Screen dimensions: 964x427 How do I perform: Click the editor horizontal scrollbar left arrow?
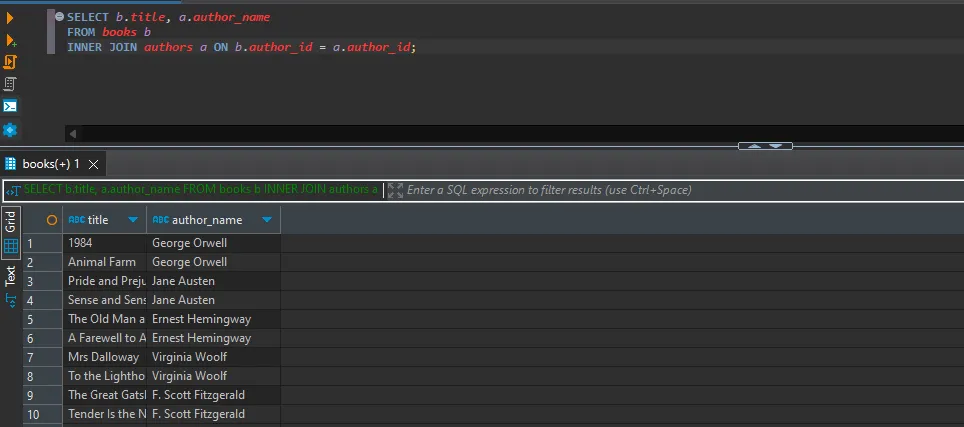[x=73, y=133]
